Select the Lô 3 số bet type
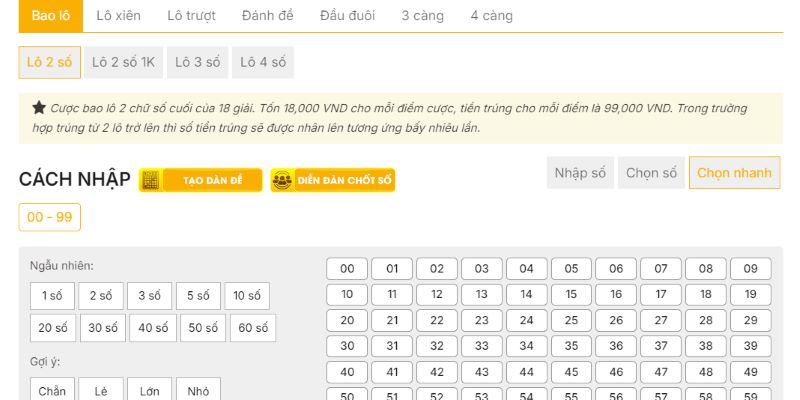This screenshot has width=800, height=400. coord(197,62)
